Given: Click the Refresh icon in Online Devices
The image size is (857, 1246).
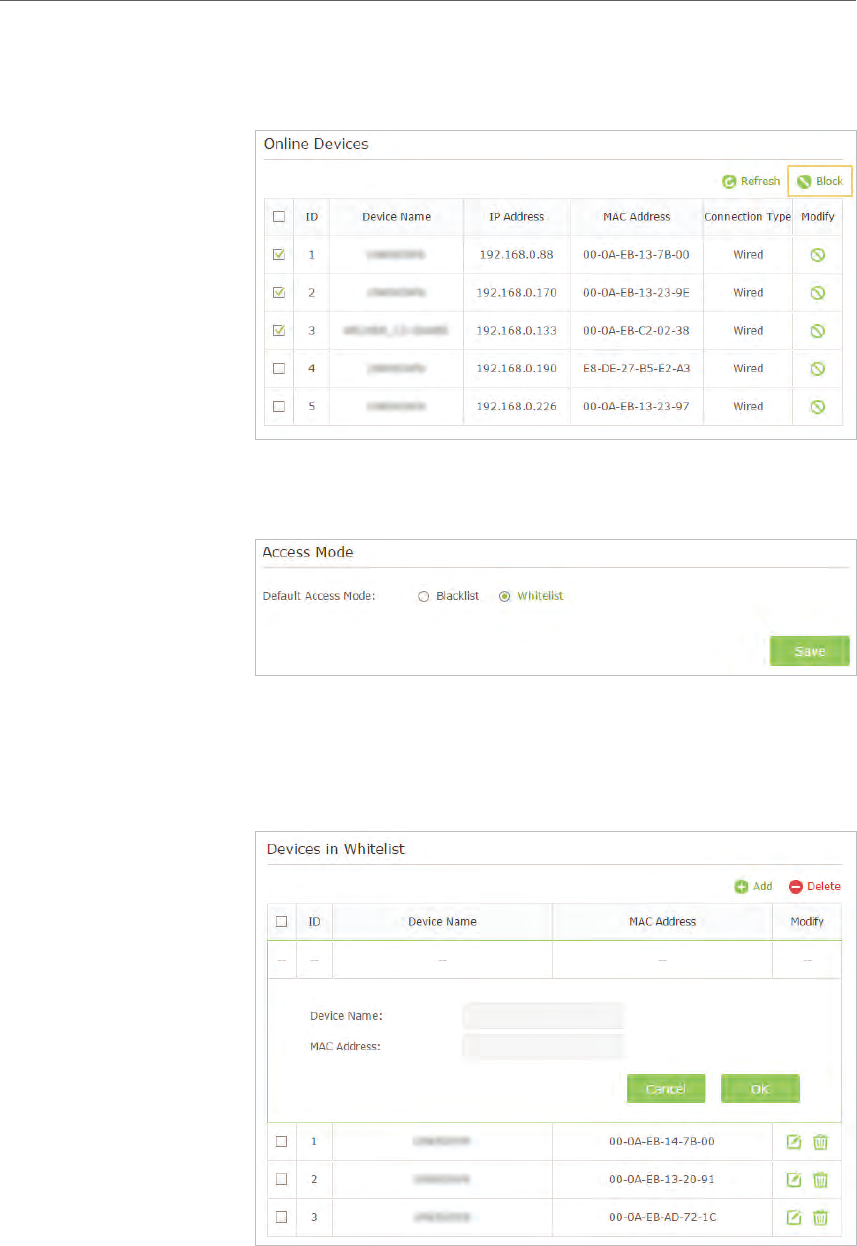Looking at the screenshot, I should (x=729, y=182).
